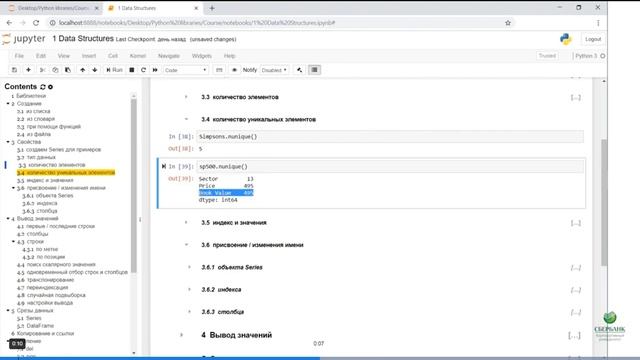
Task: Open the View menu
Action: click(64, 56)
